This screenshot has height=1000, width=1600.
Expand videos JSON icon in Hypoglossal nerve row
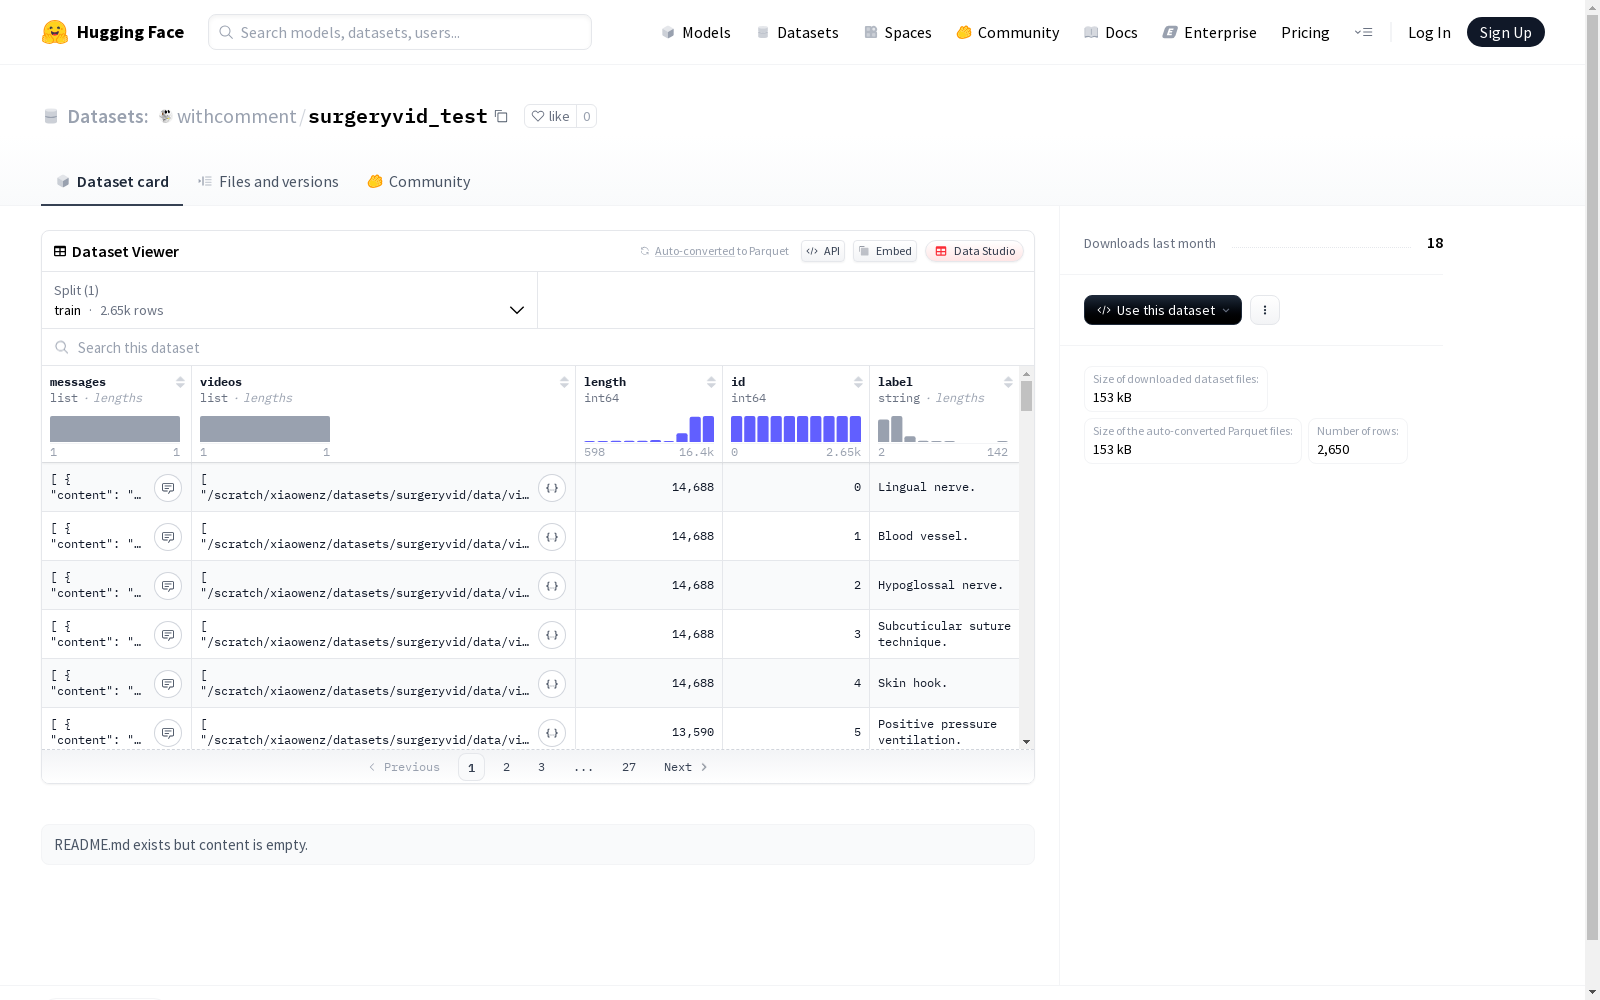552,586
